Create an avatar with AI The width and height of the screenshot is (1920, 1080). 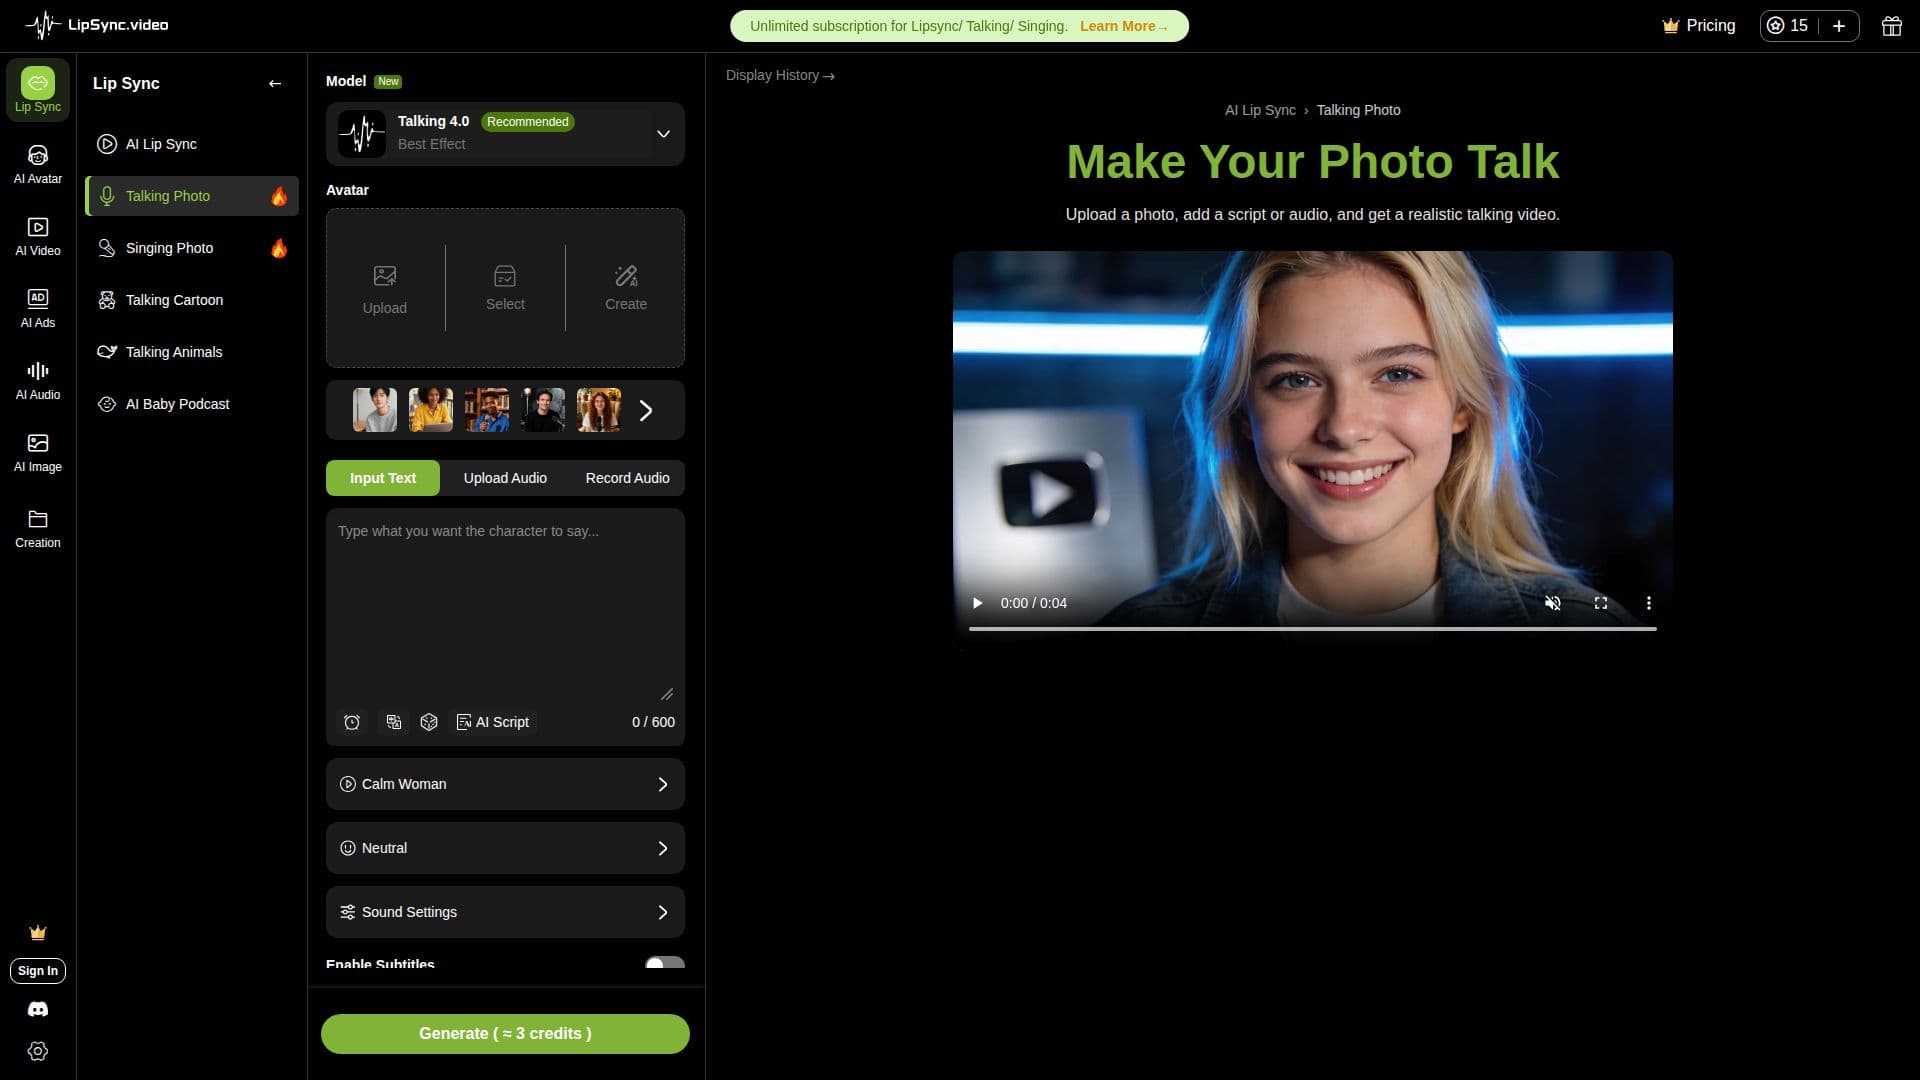pyautogui.click(x=626, y=289)
